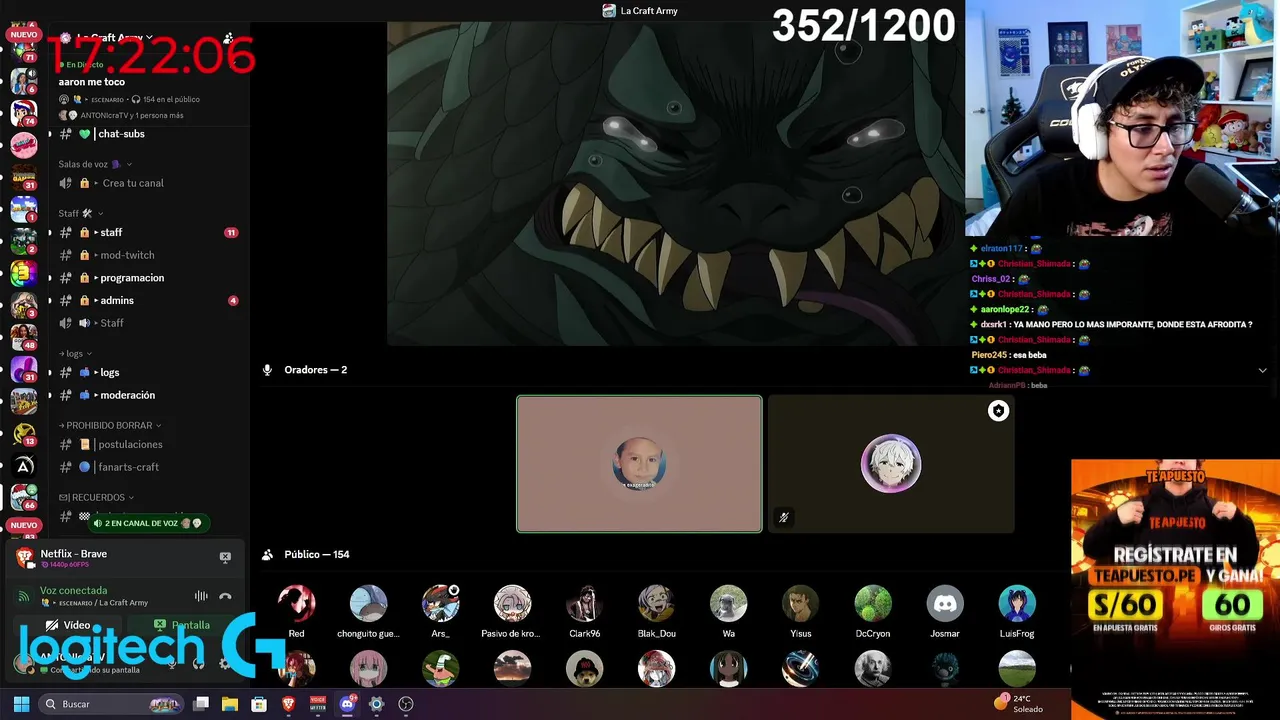Open audience member Red's avatar
Screen dimensions: 1280x720
click(x=296, y=604)
